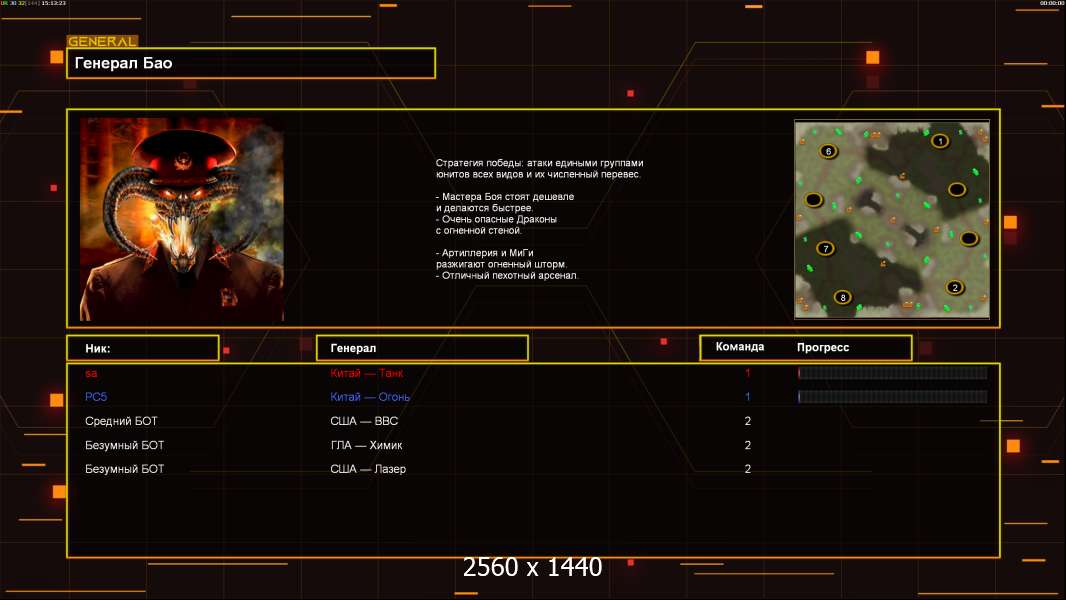Select start position 6 on the map
The width and height of the screenshot is (1066, 600).
[827, 152]
